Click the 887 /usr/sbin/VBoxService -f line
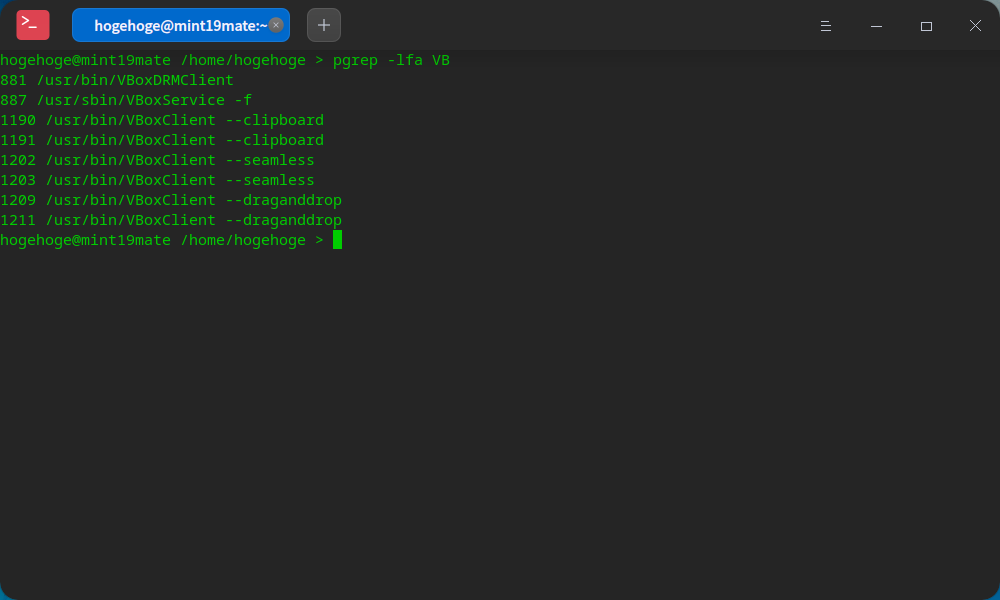 point(126,100)
